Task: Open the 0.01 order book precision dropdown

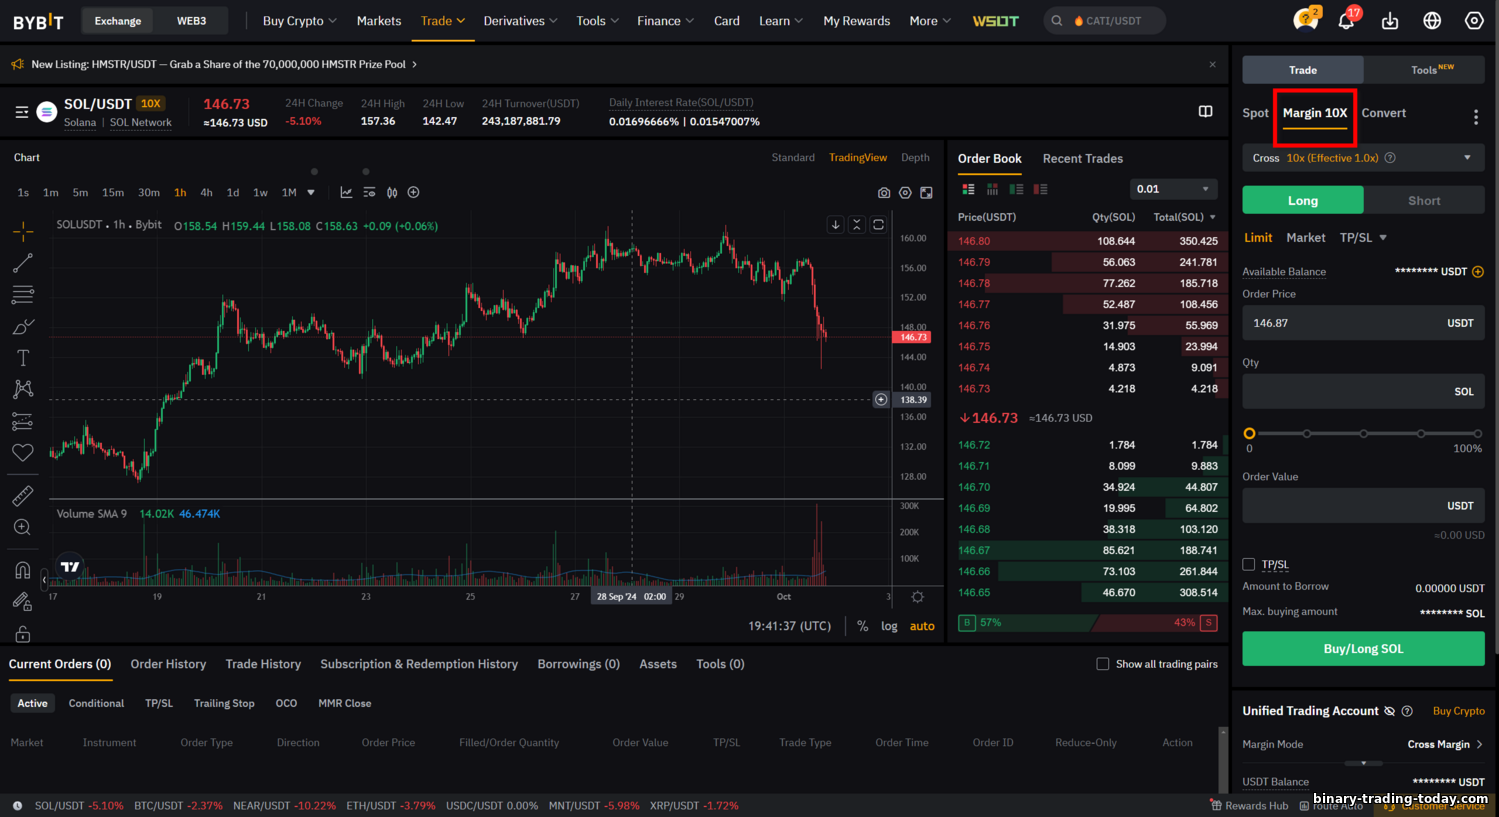Action: point(1172,189)
